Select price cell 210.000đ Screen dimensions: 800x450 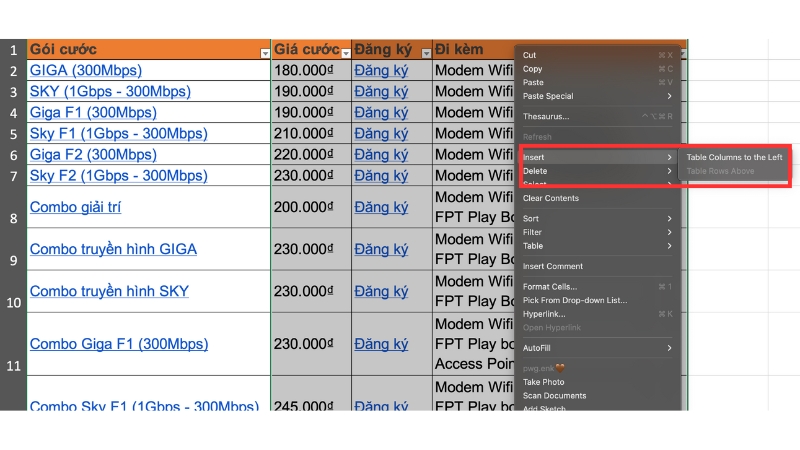pos(311,134)
